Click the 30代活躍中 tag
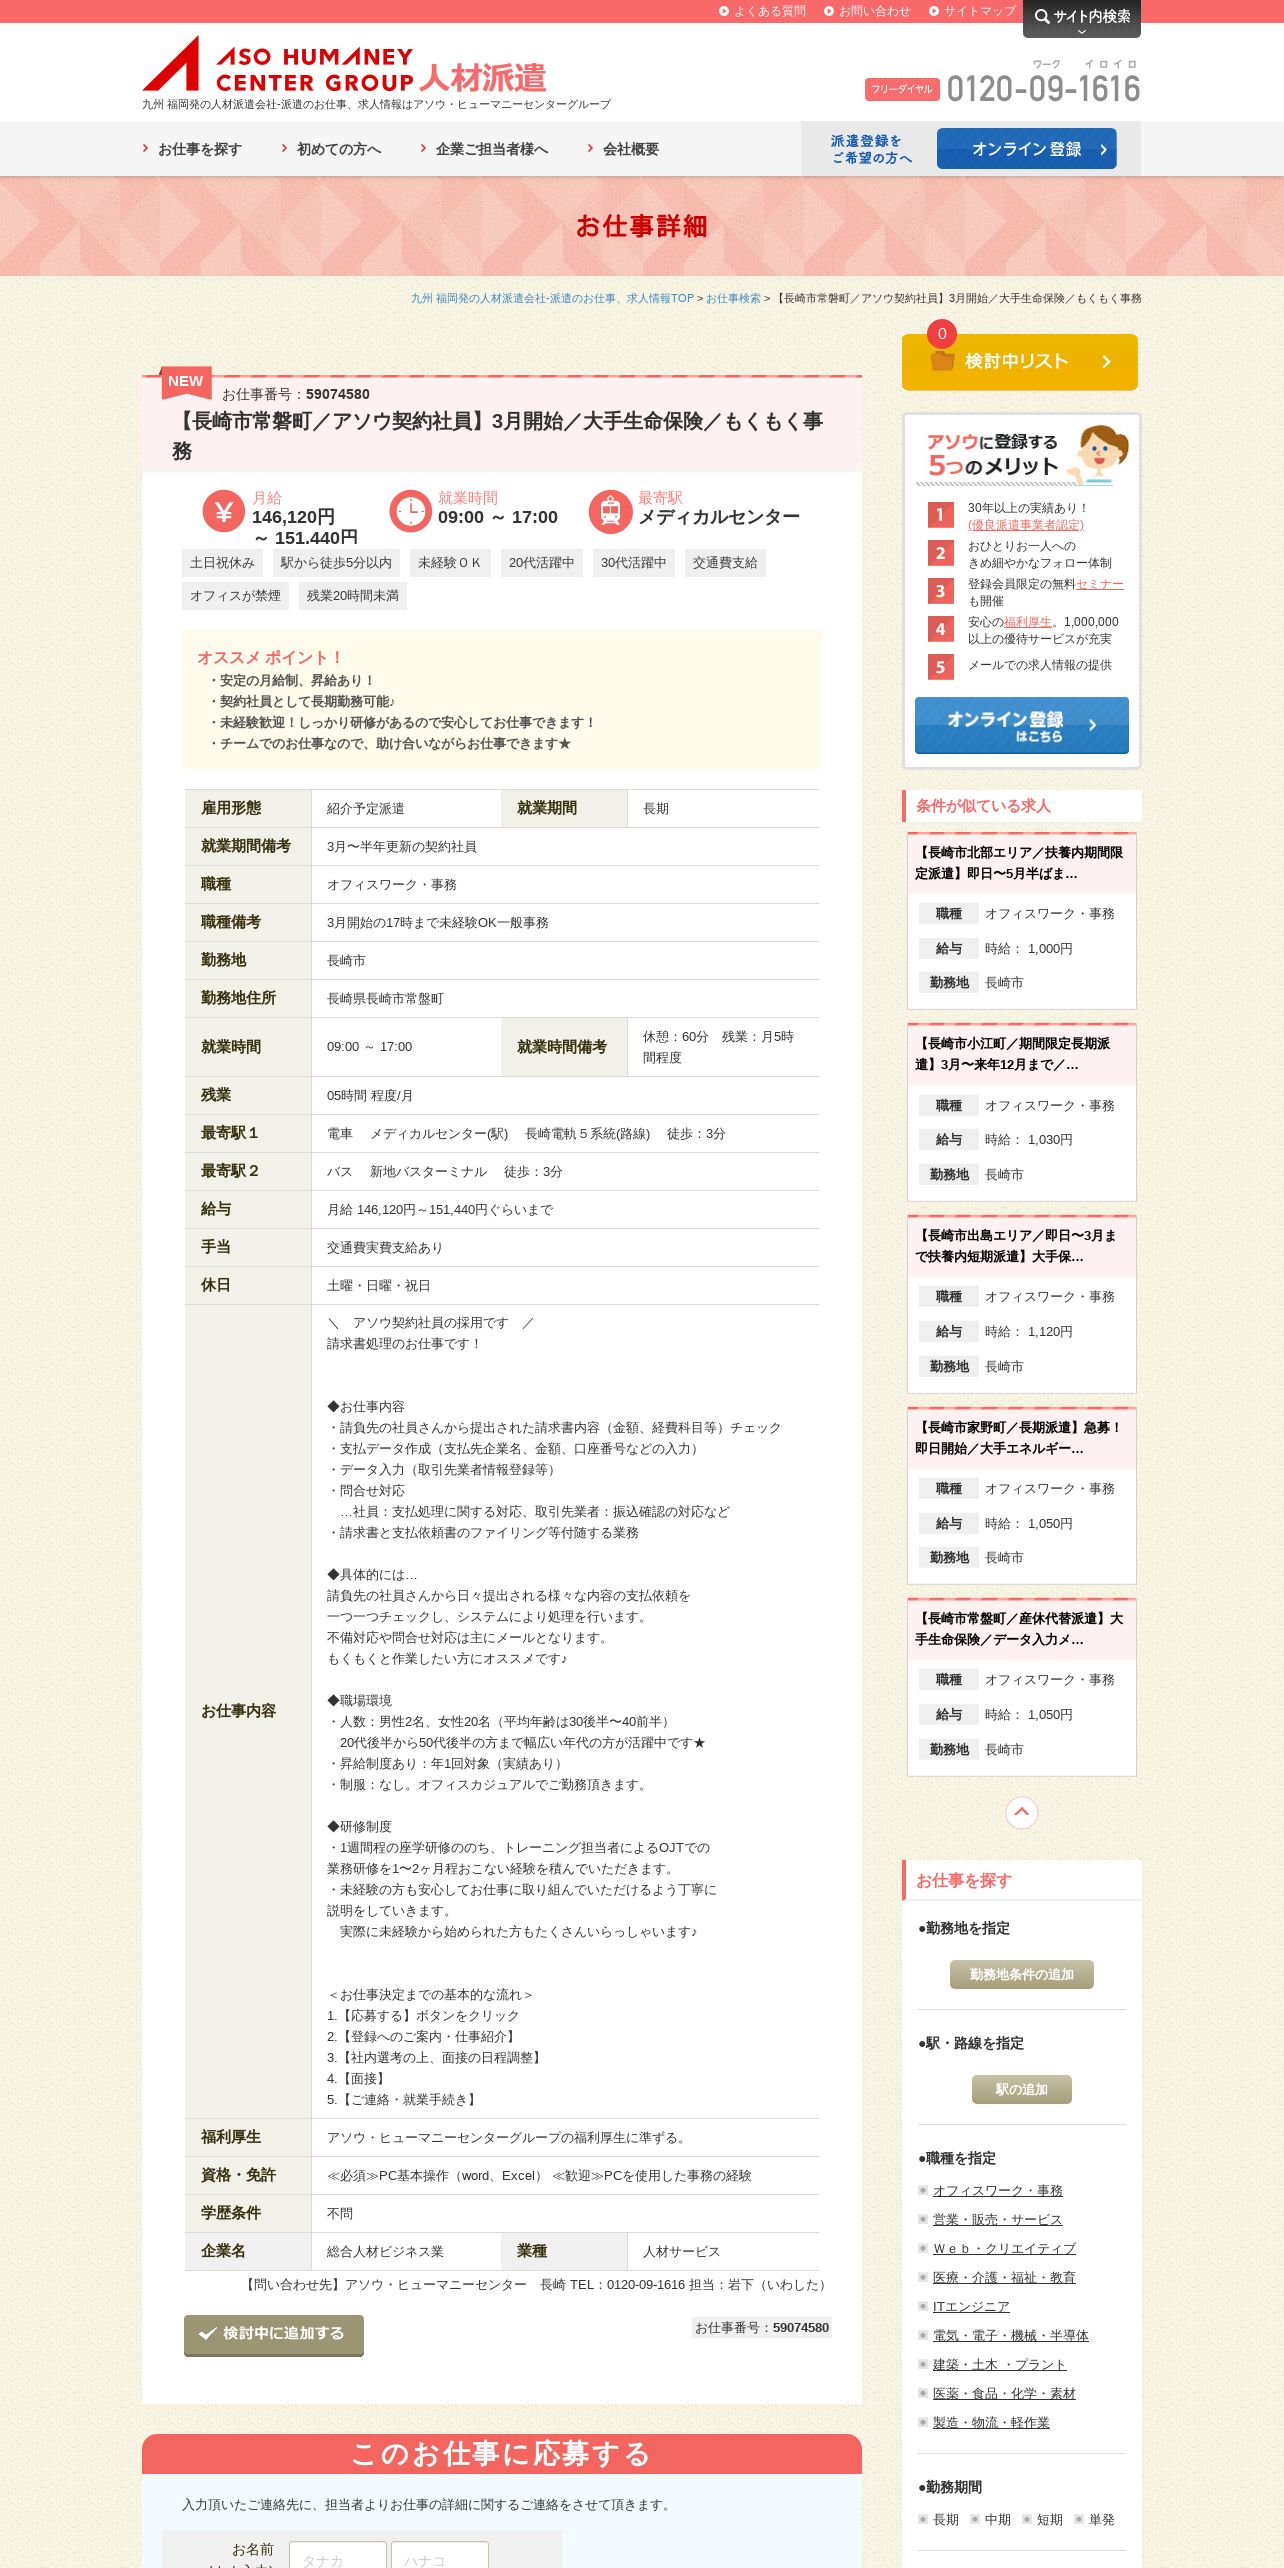Image resolution: width=1284 pixels, height=2568 pixels. tap(634, 563)
